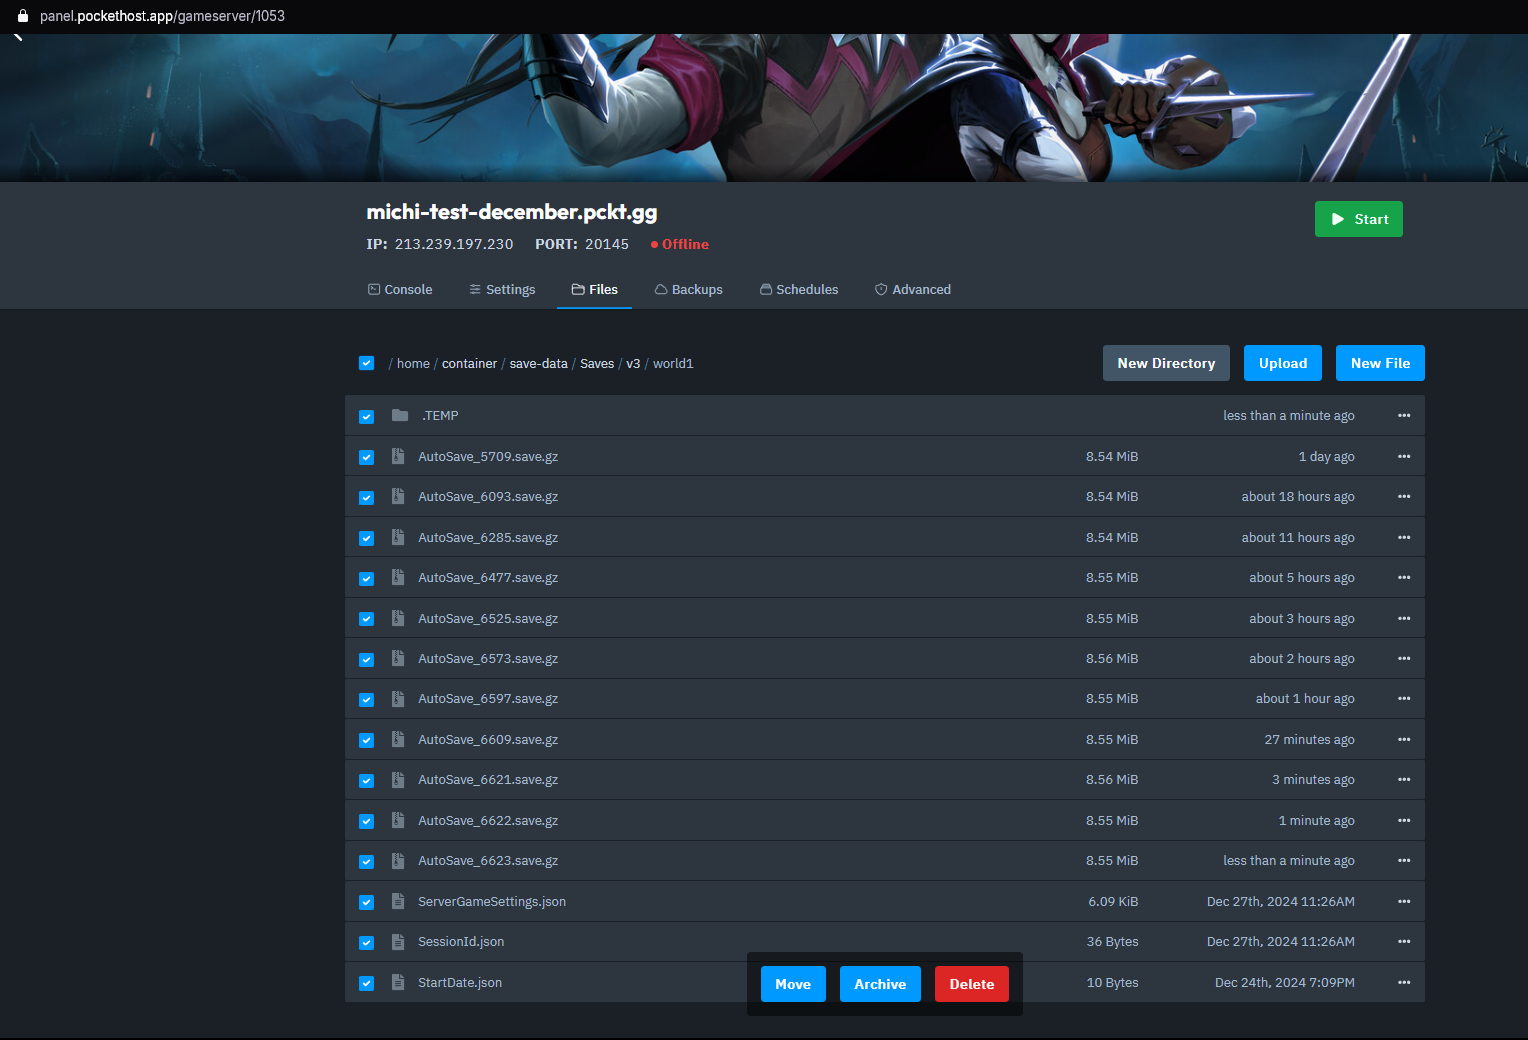Click file icon for AutoSave_5709.save.gz
The width and height of the screenshot is (1528, 1040).
398,456
